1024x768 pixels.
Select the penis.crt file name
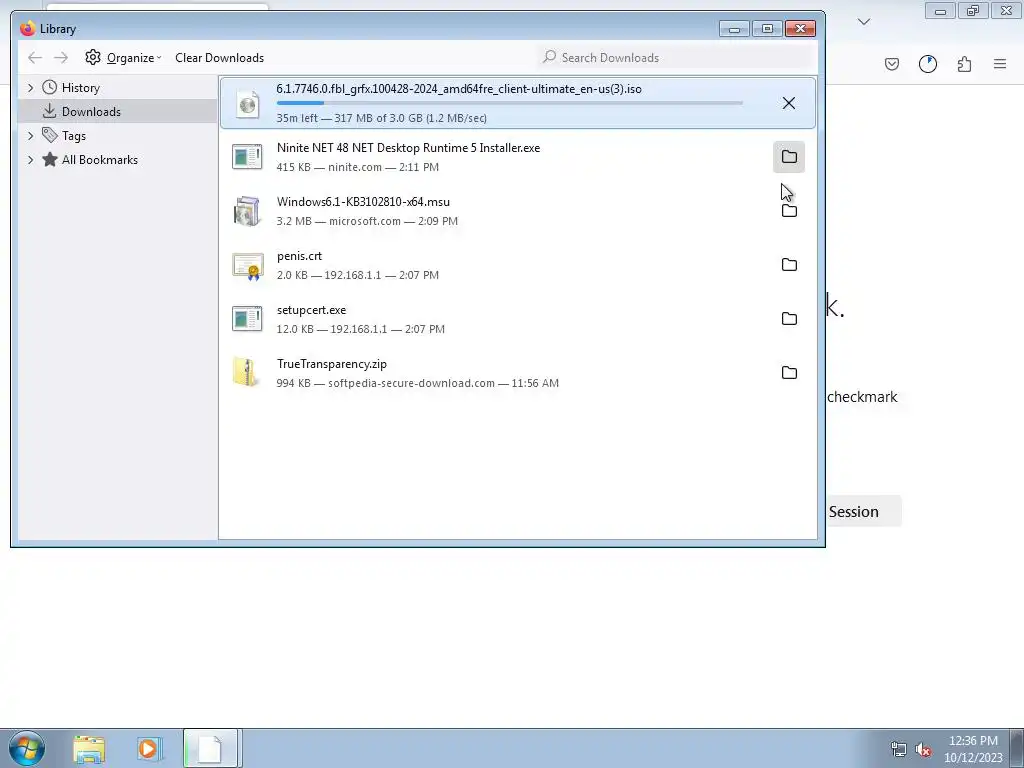[x=299, y=256]
